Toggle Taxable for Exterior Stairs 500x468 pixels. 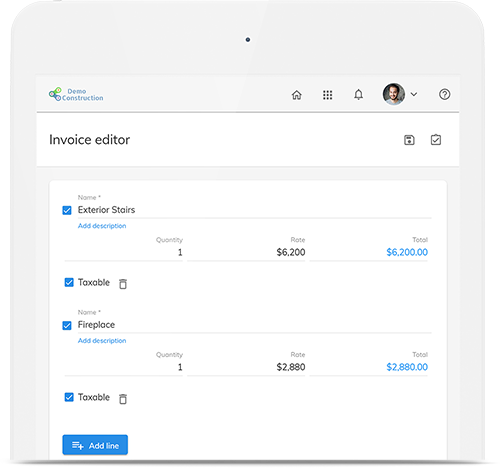click(x=69, y=282)
